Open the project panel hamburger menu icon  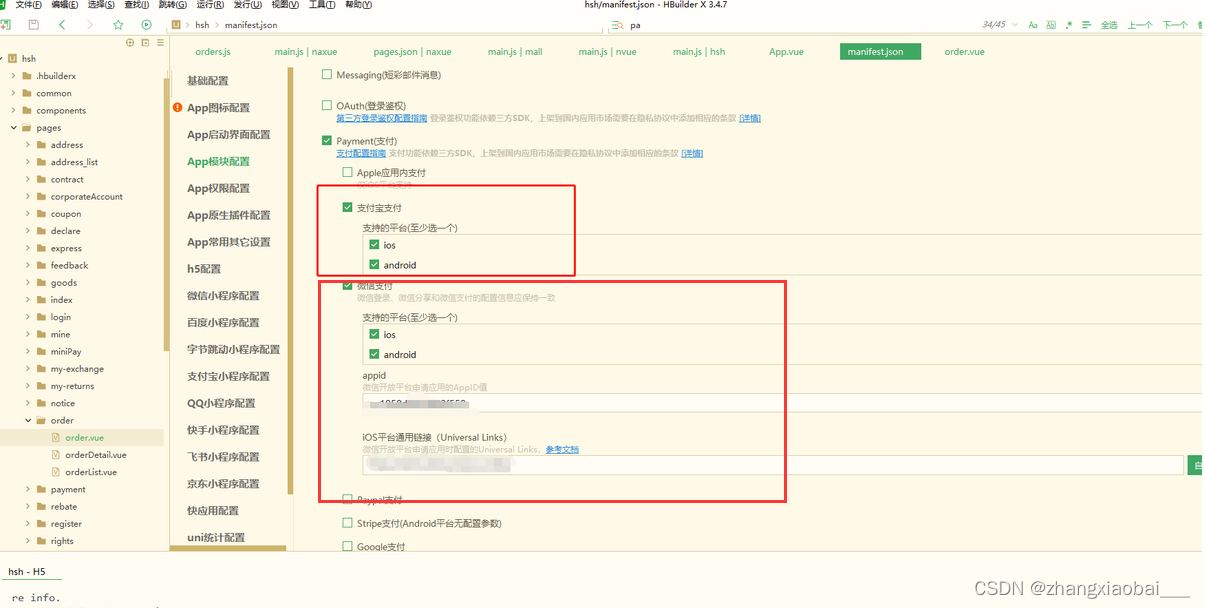pyautogui.click(x=160, y=43)
